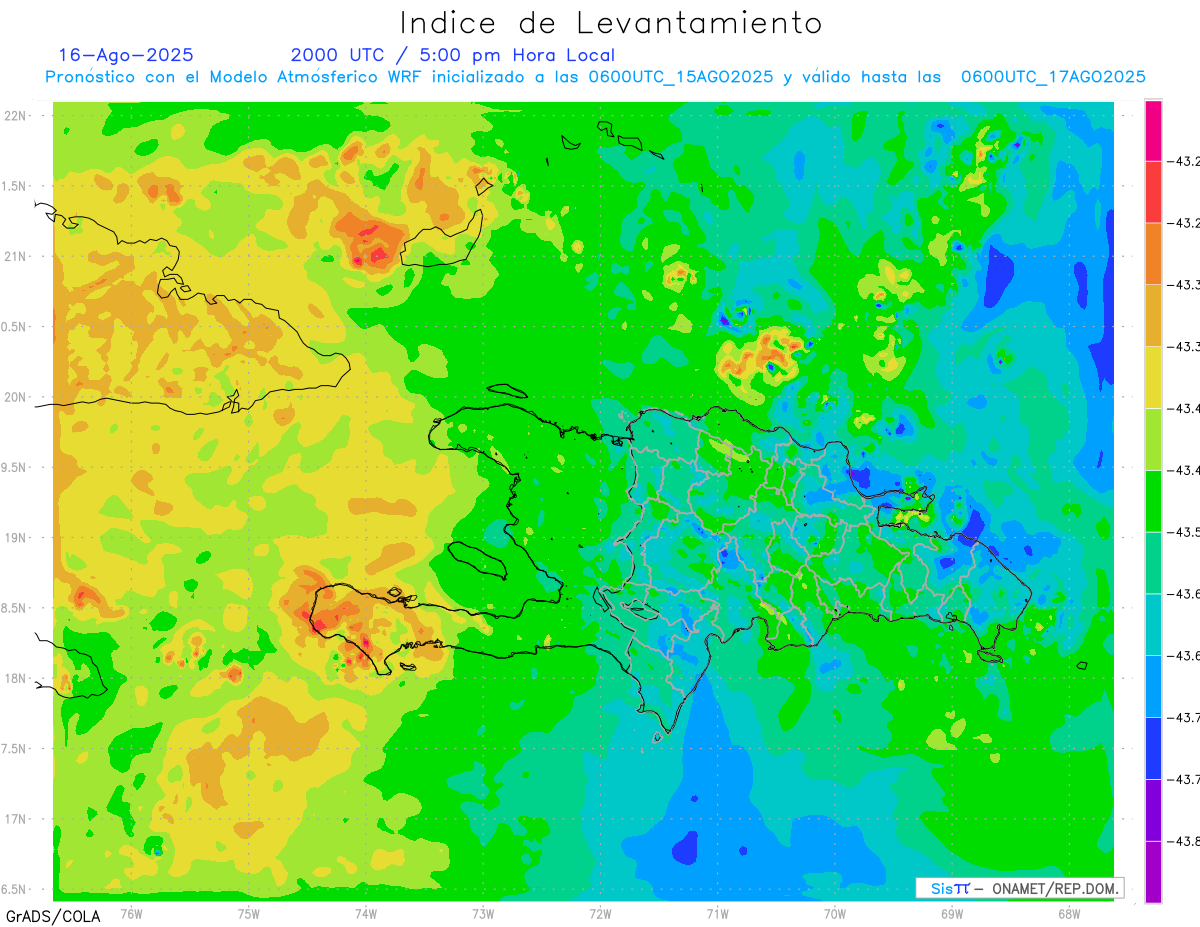Screen dimensions: 1200x927
Task: Pick the cyan swatch in the color bar
Action: pyautogui.click(x=1153, y=625)
